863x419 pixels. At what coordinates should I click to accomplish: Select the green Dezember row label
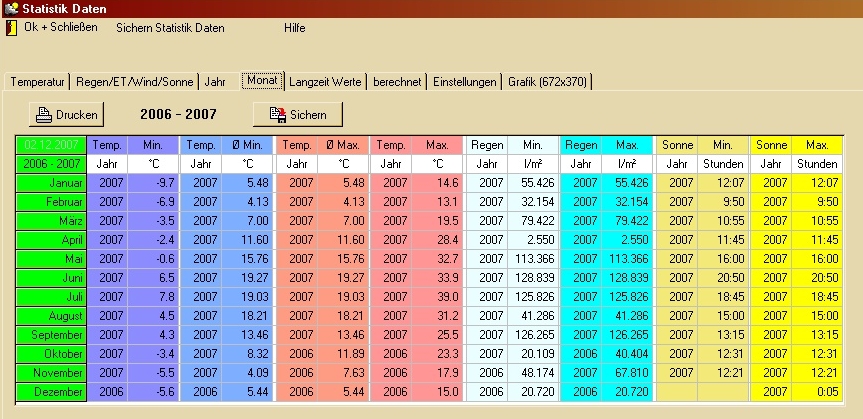tap(50, 391)
